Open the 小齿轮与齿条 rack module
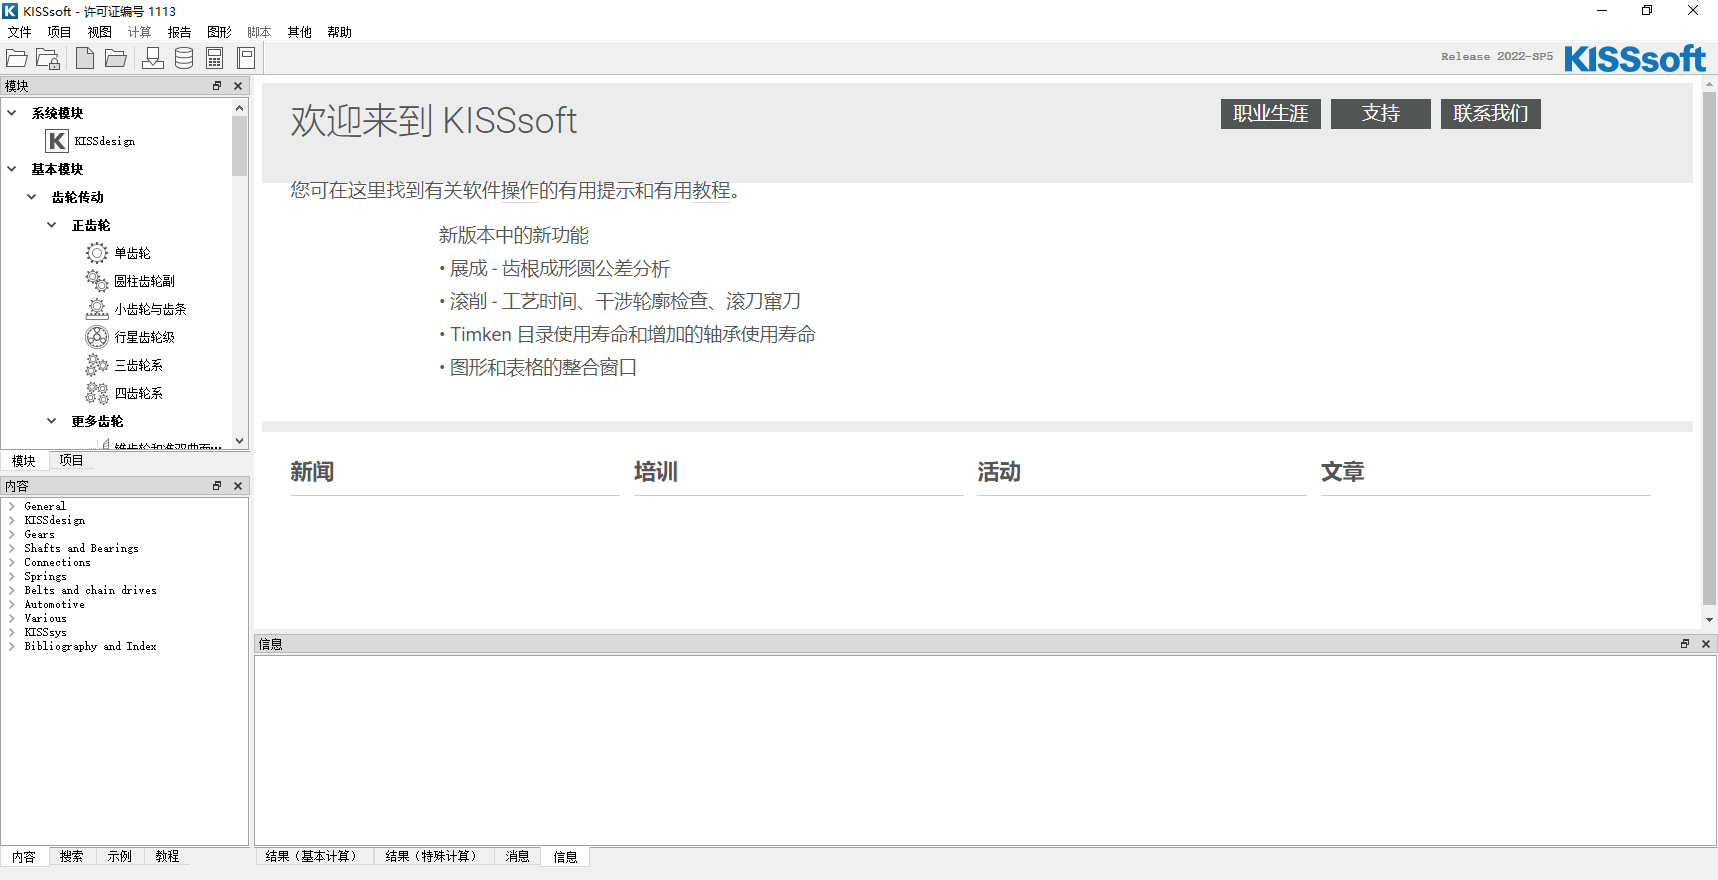The height and width of the screenshot is (880, 1718). coord(150,309)
